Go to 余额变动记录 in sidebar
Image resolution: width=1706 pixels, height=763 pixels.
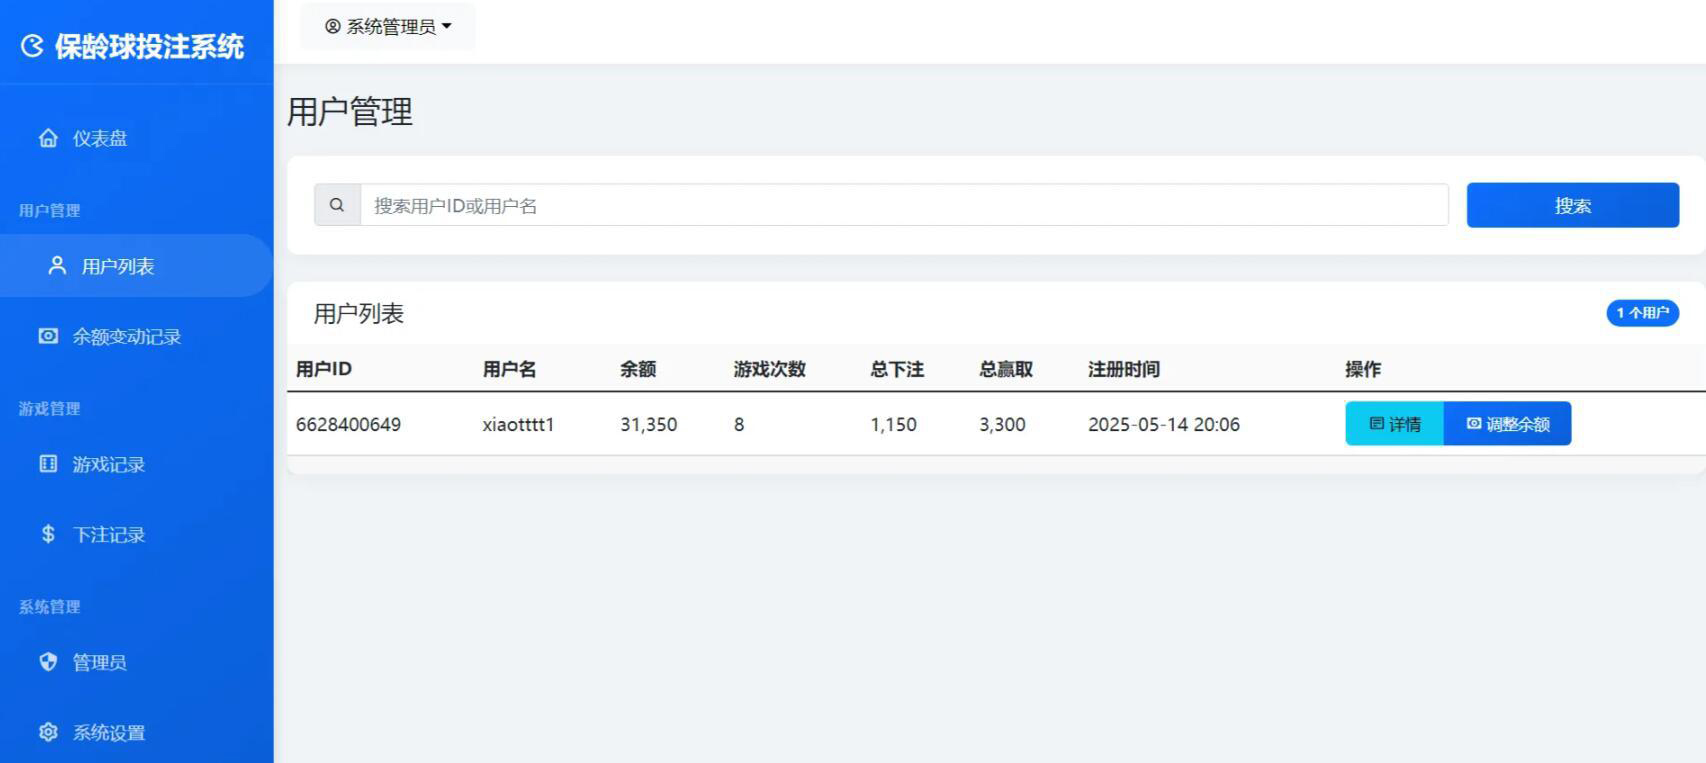[126, 337]
